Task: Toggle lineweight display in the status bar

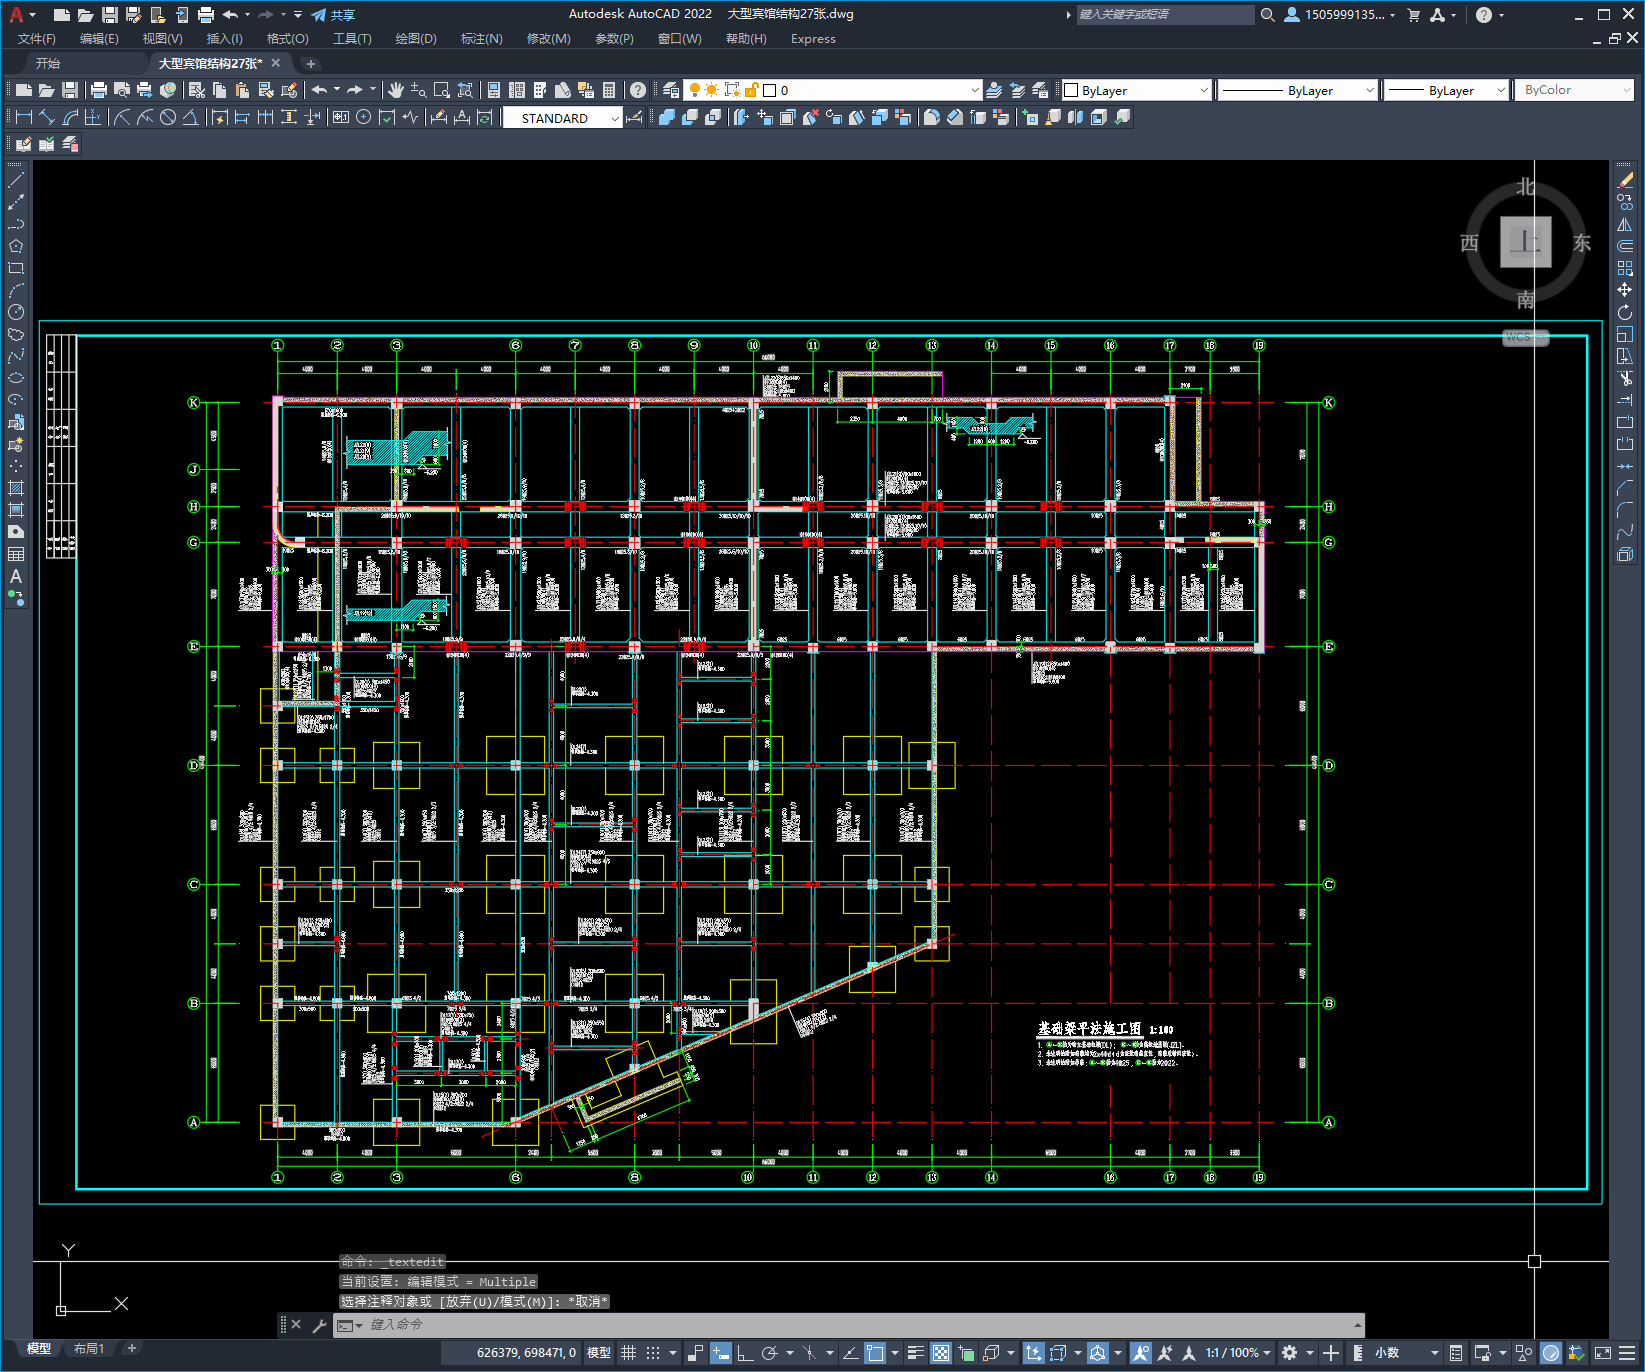Action: click(915, 1353)
